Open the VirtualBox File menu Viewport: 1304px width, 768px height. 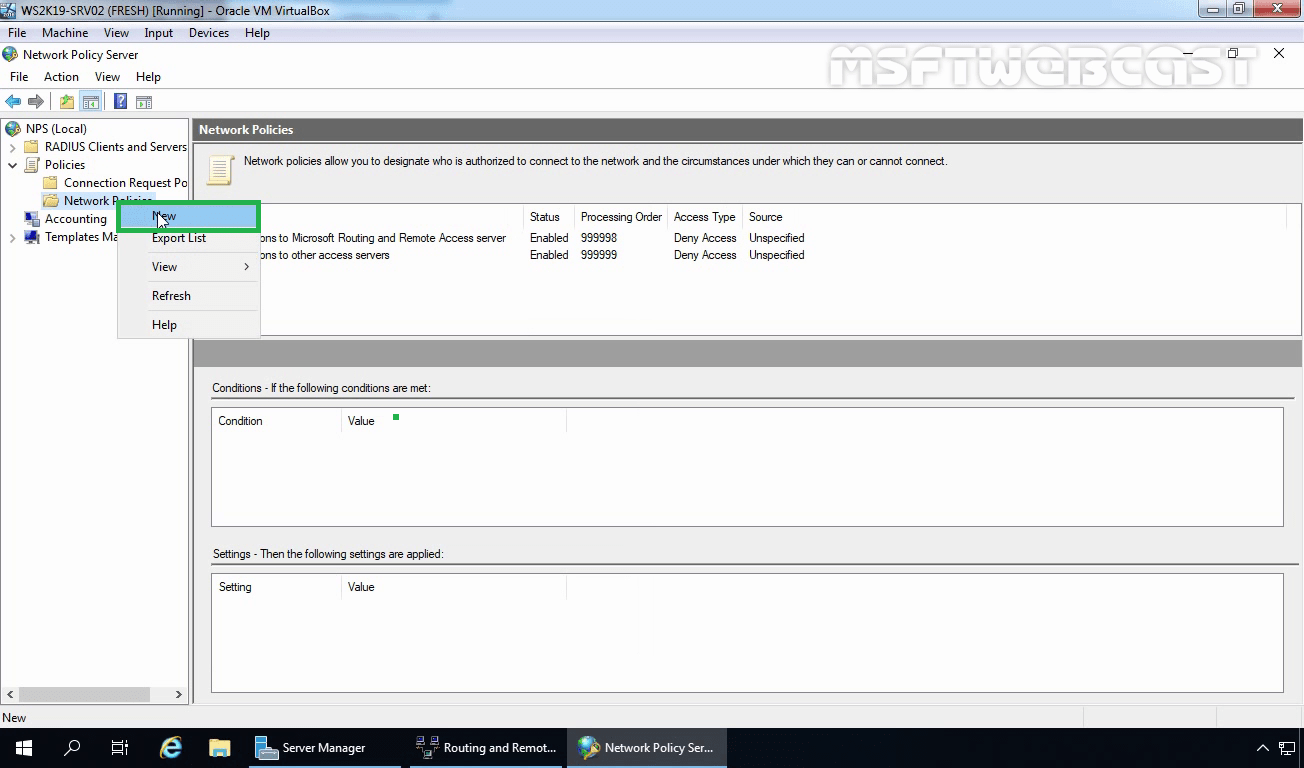pyautogui.click(x=17, y=33)
